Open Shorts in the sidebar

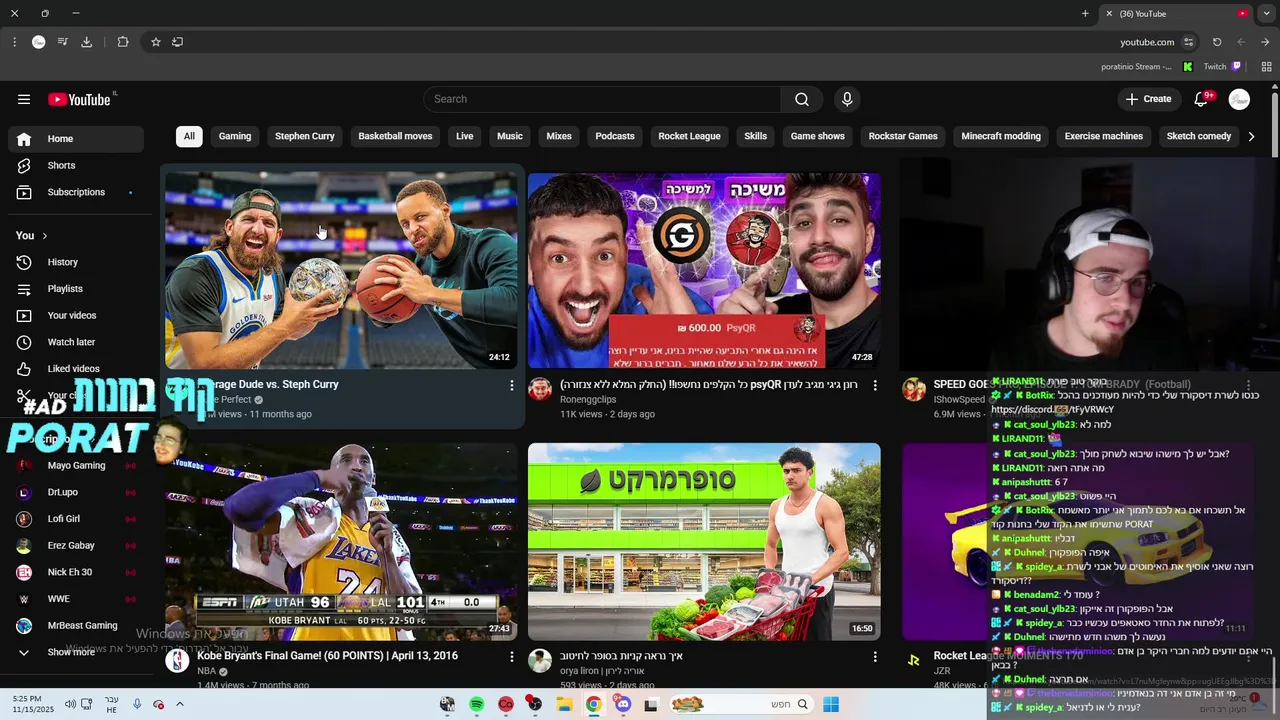coord(76,165)
